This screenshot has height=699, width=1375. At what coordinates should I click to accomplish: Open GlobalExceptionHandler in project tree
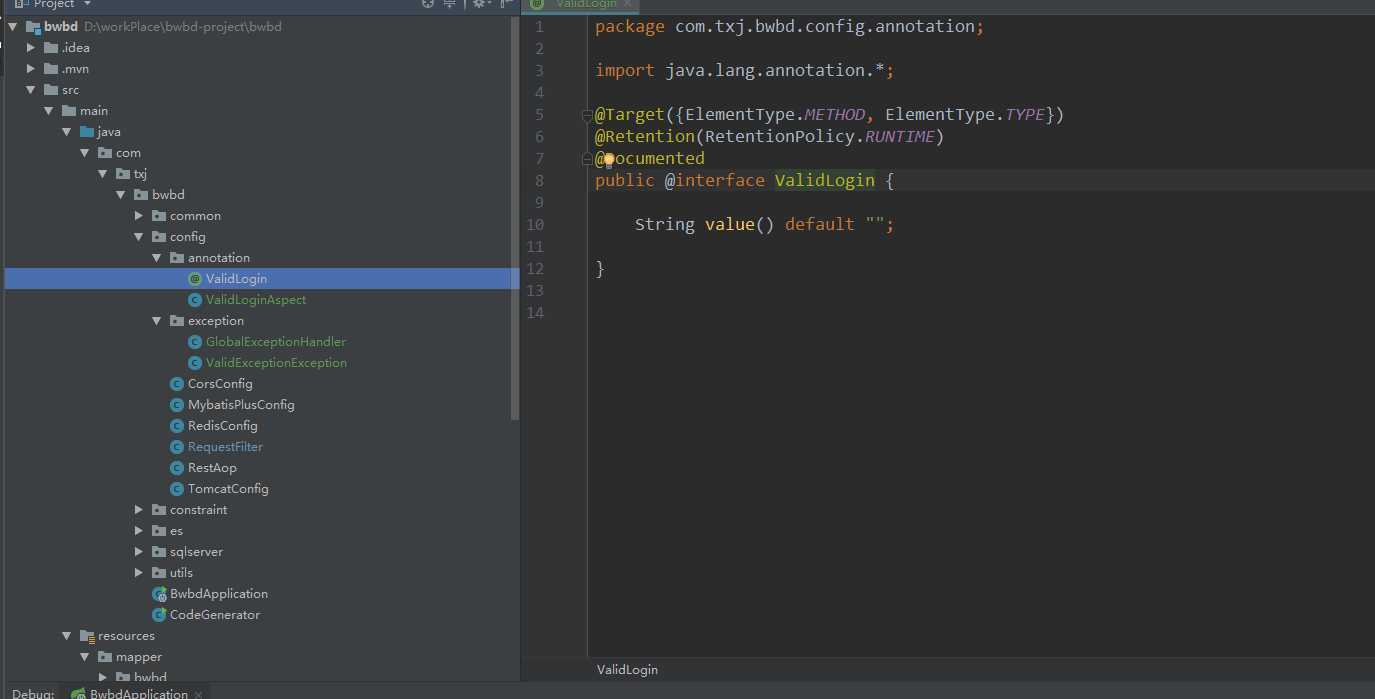click(275, 342)
